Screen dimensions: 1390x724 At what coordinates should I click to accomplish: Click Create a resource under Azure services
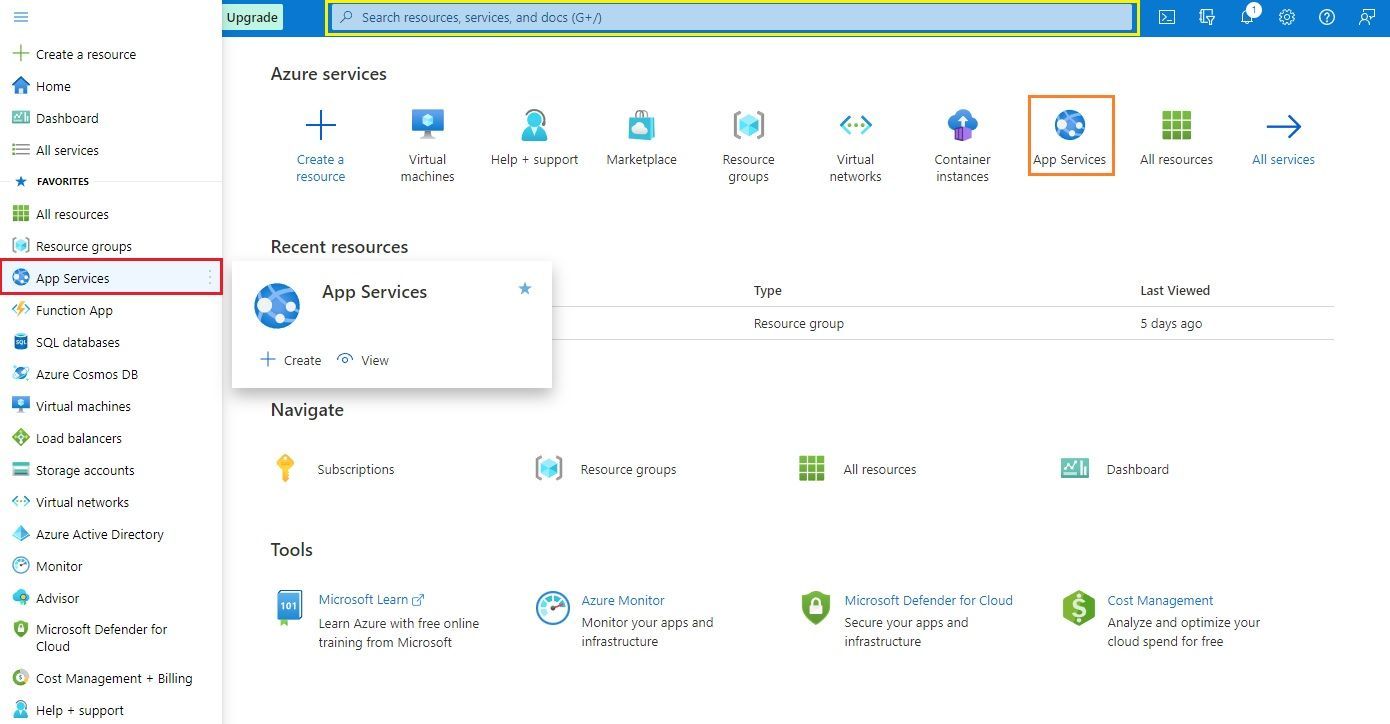coord(321,146)
